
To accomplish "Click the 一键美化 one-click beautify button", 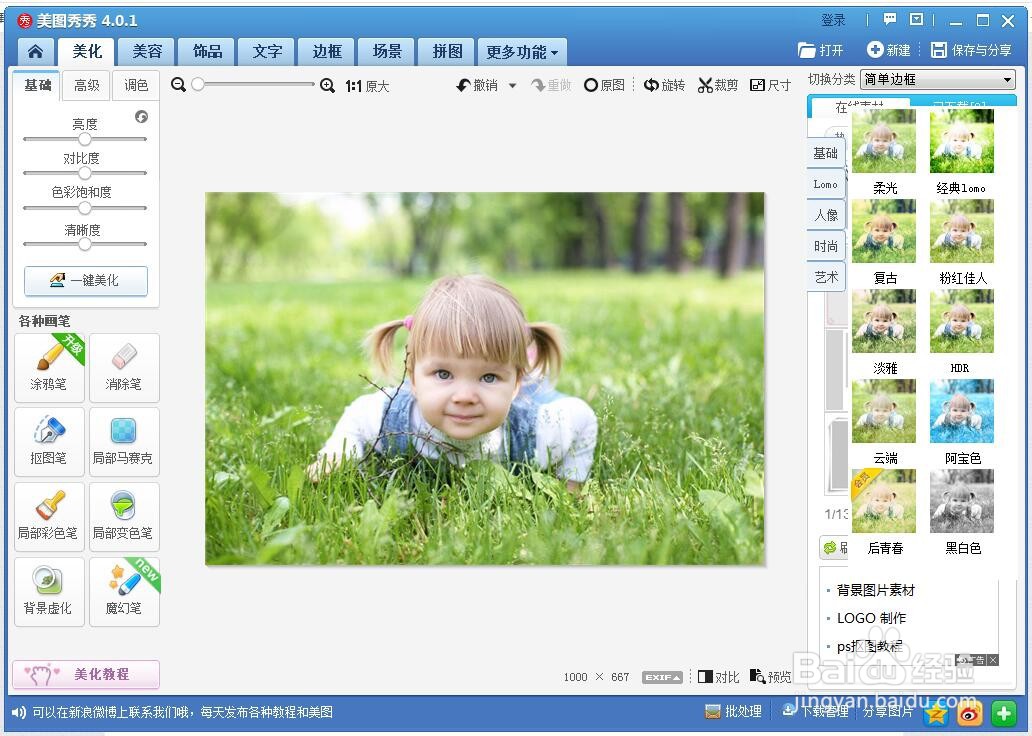I will 85,281.
